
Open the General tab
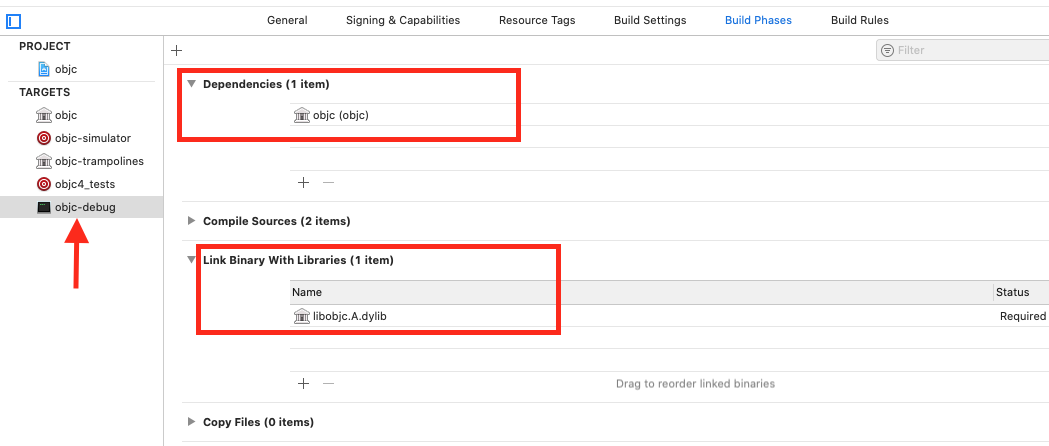(x=287, y=20)
